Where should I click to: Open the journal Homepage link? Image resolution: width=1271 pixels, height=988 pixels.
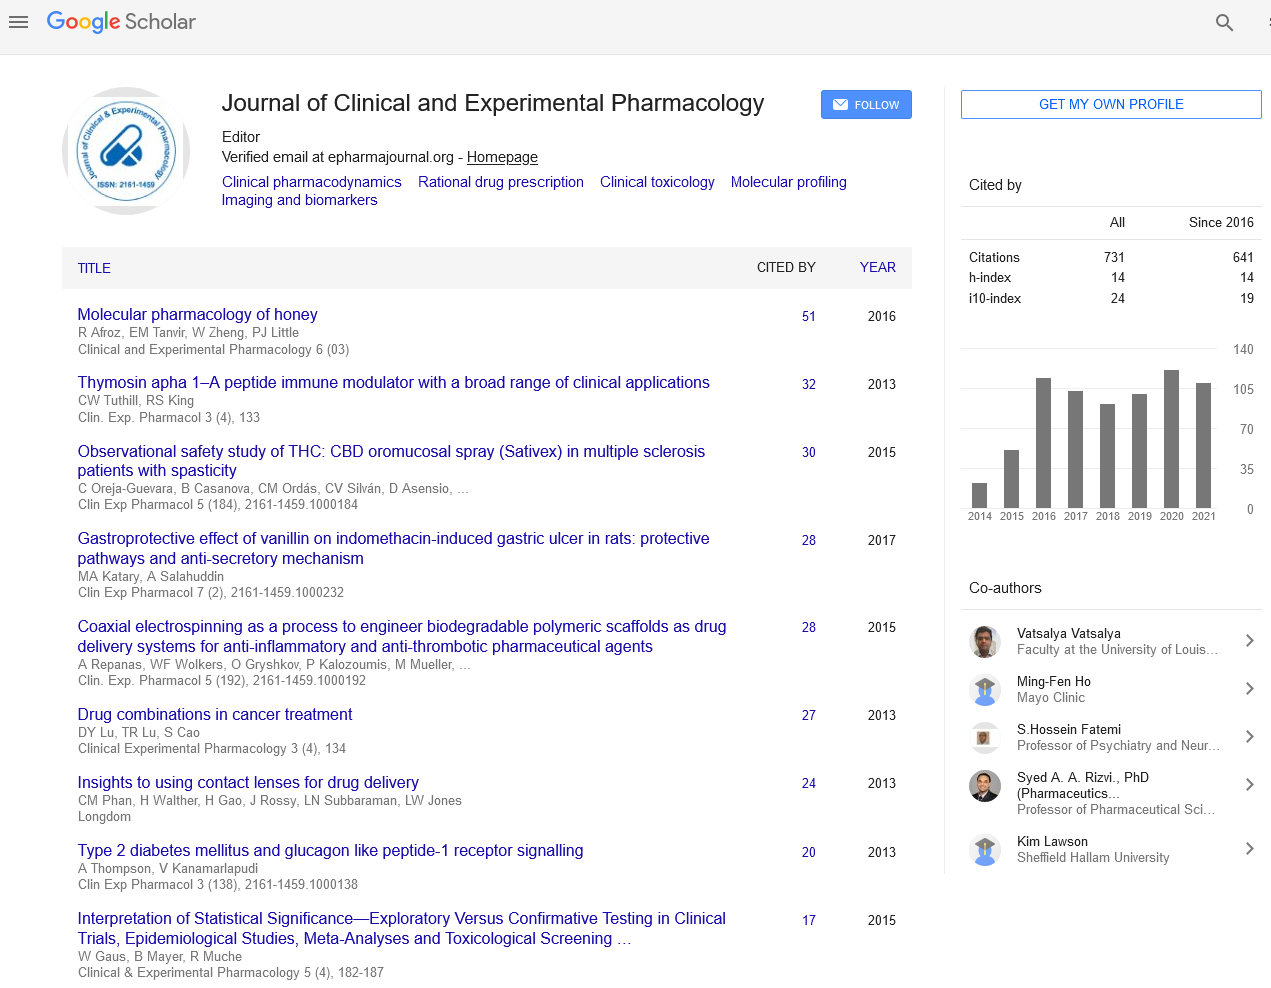[502, 157]
